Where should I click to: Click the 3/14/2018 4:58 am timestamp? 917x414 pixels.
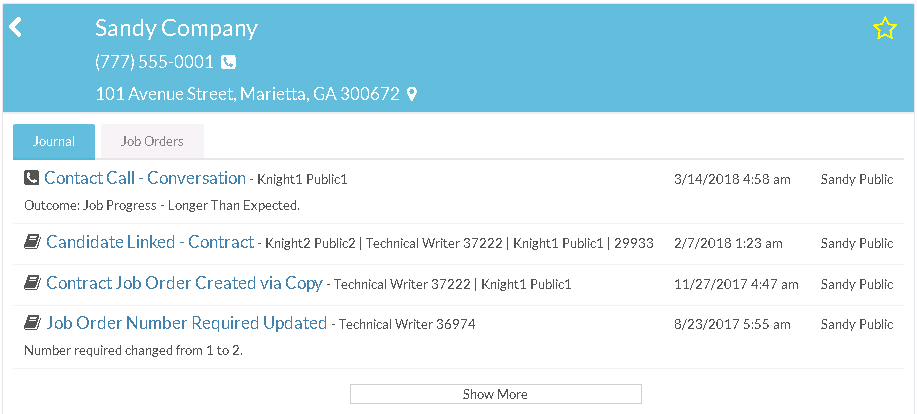coord(732,179)
